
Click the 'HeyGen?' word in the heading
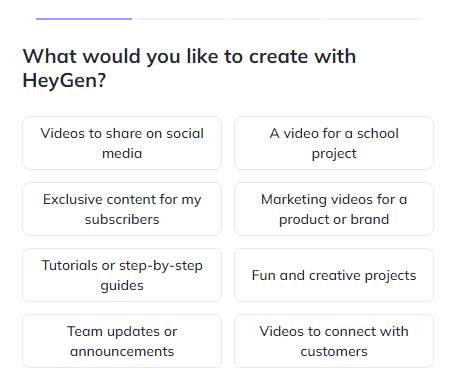click(64, 80)
